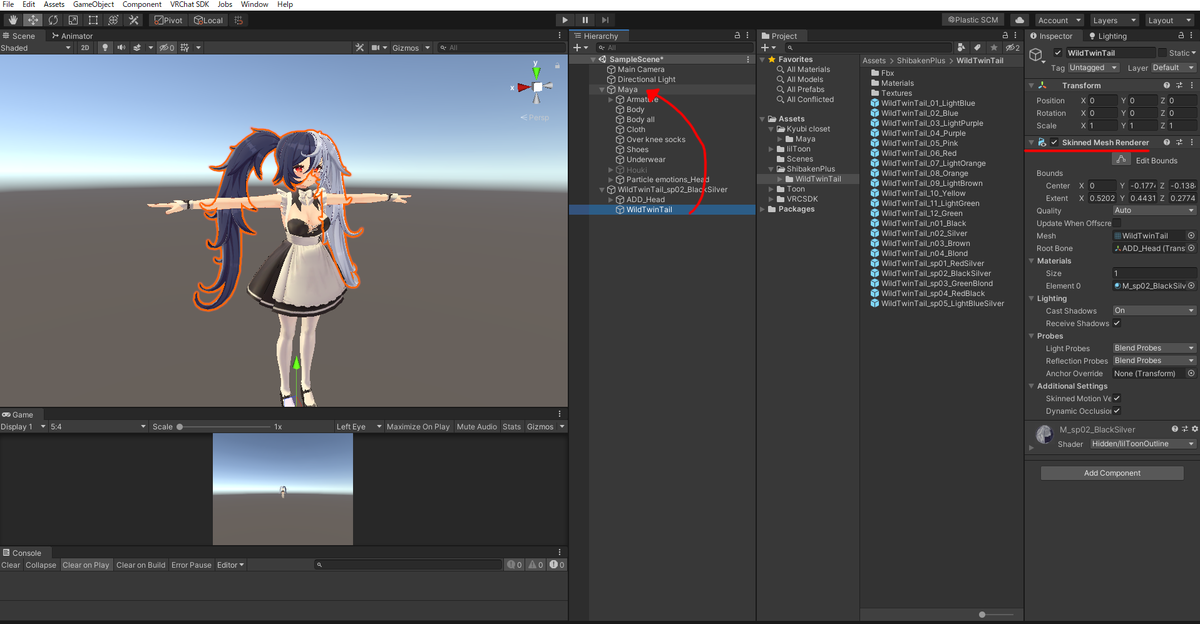Expand the Armature node in Hierarchy
This screenshot has height=624, width=1200.
point(612,100)
